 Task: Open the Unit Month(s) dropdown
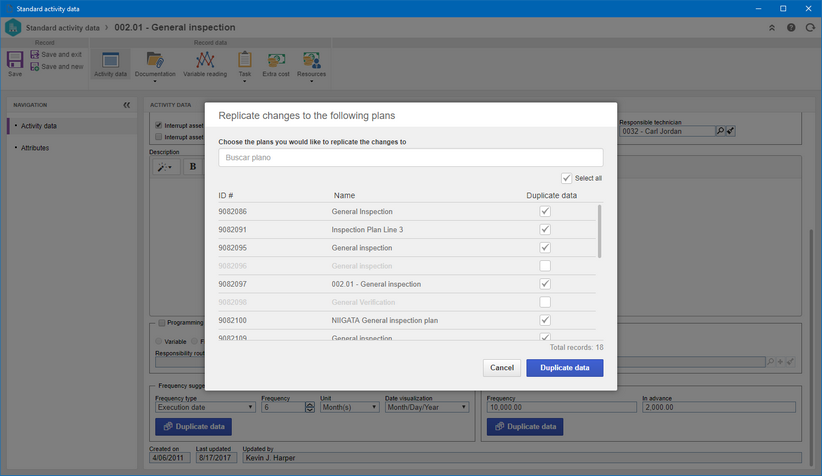click(x=350, y=407)
